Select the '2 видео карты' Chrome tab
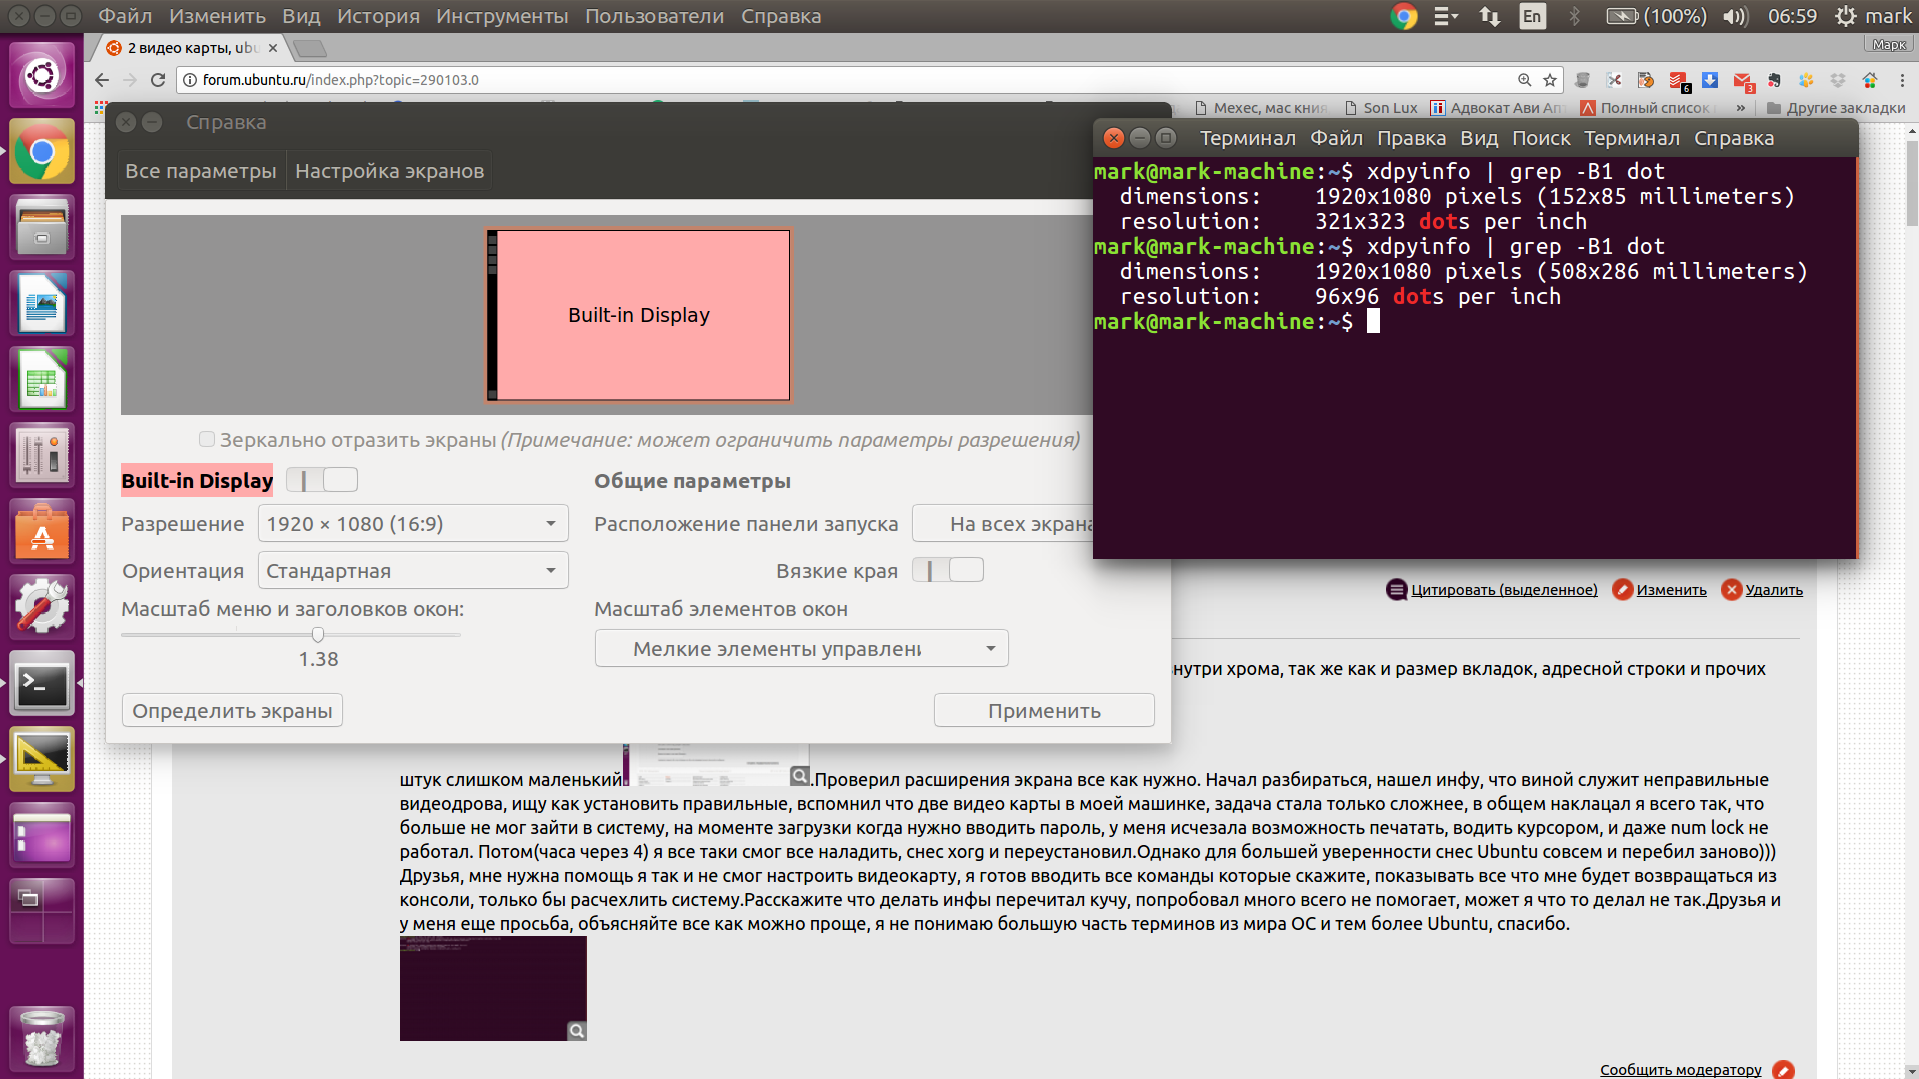Viewport: 1919px width, 1079px height. [194, 48]
